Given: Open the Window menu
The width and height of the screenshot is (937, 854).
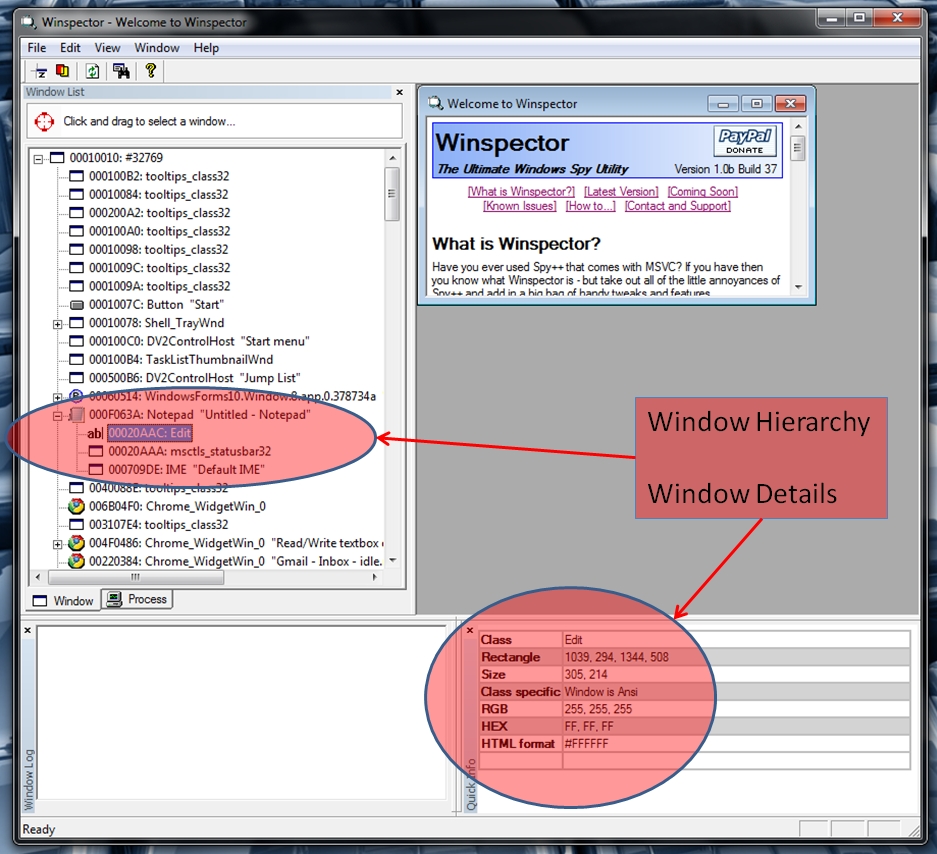Looking at the screenshot, I should point(156,47).
